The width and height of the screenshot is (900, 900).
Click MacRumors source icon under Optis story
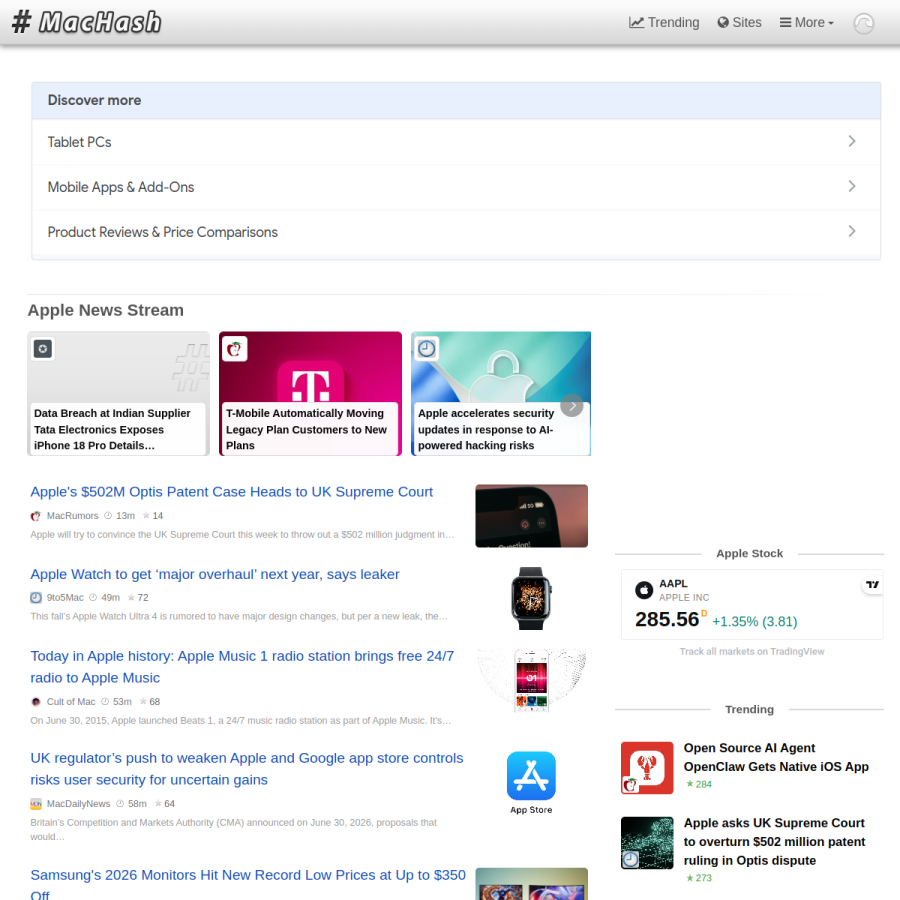click(x=36, y=516)
